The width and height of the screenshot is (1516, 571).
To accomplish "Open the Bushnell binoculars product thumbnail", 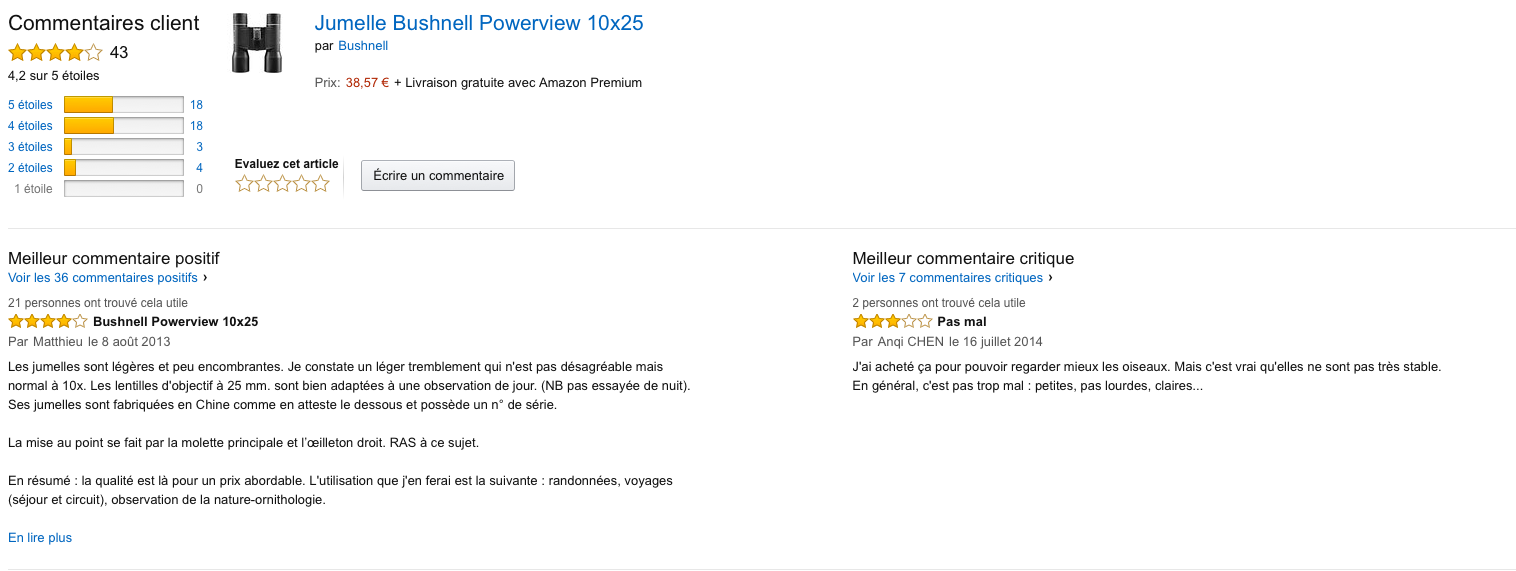I will point(257,43).
